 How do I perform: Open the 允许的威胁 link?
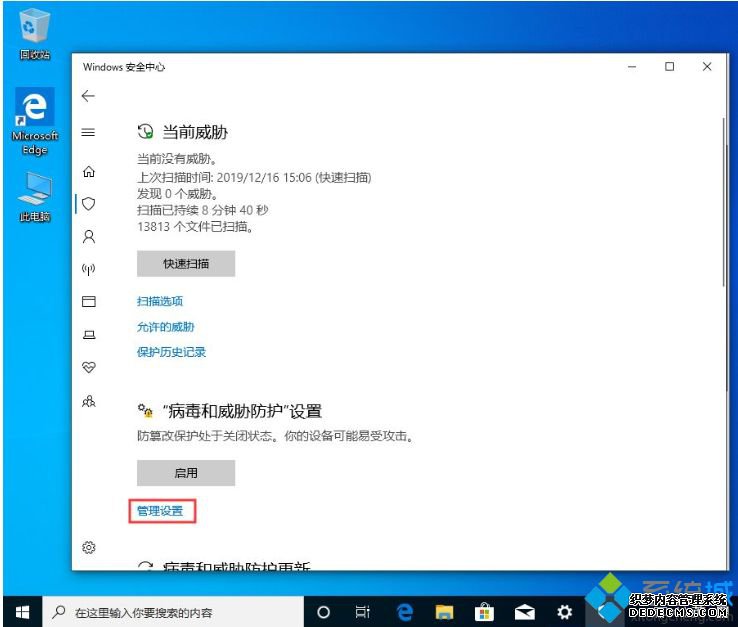tap(165, 327)
